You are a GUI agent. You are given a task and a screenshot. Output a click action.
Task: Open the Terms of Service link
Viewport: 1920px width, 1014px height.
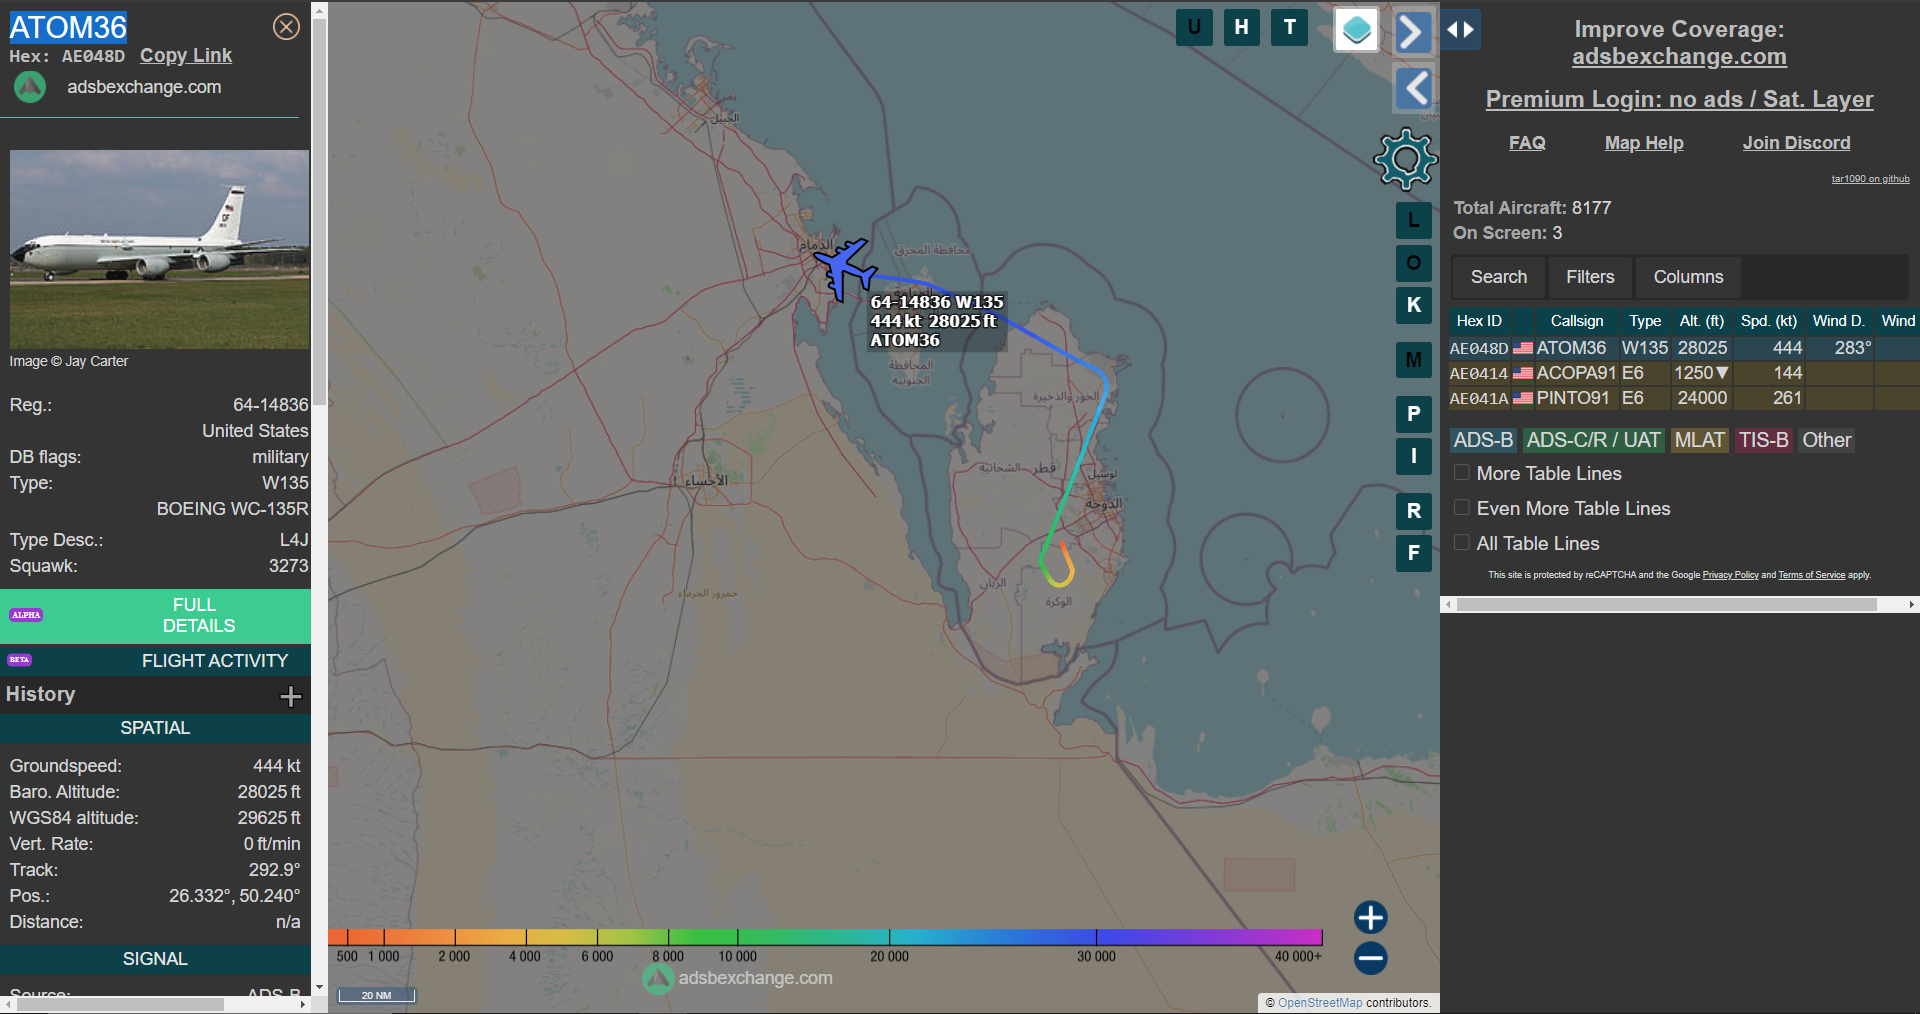pyautogui.click(x=1811, y=575)
